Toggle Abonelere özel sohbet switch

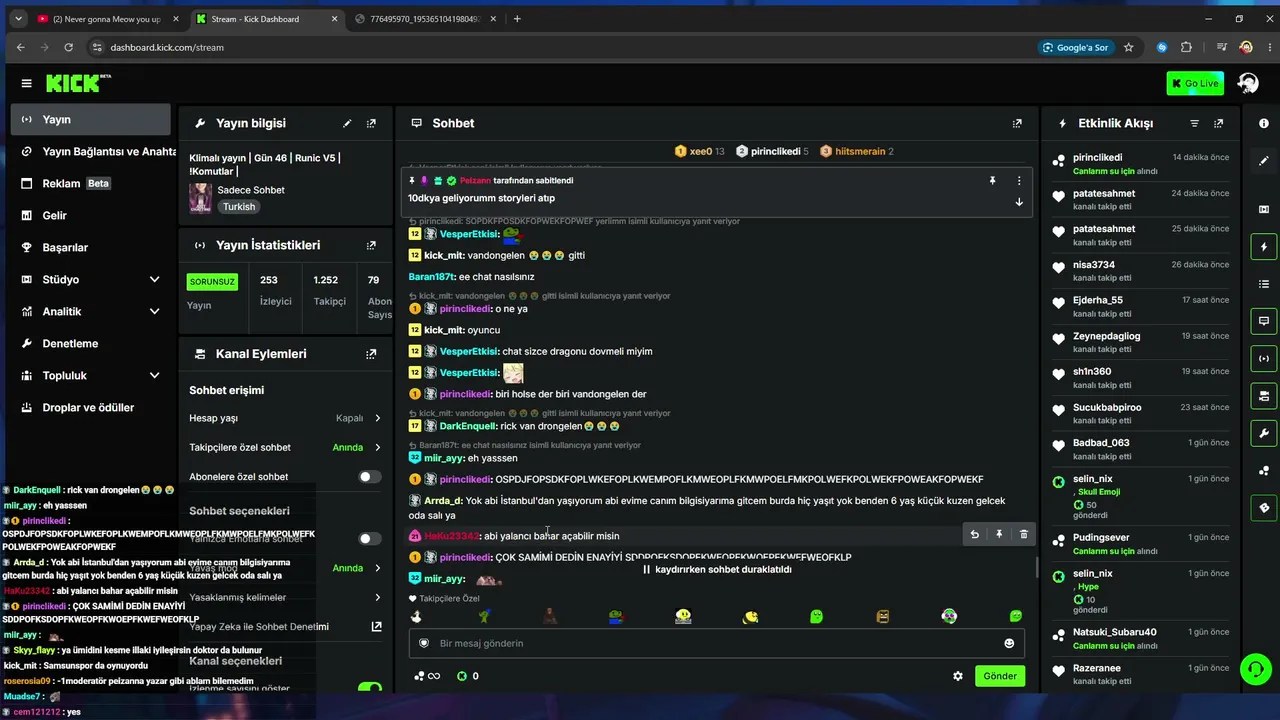tap(370, 477)
